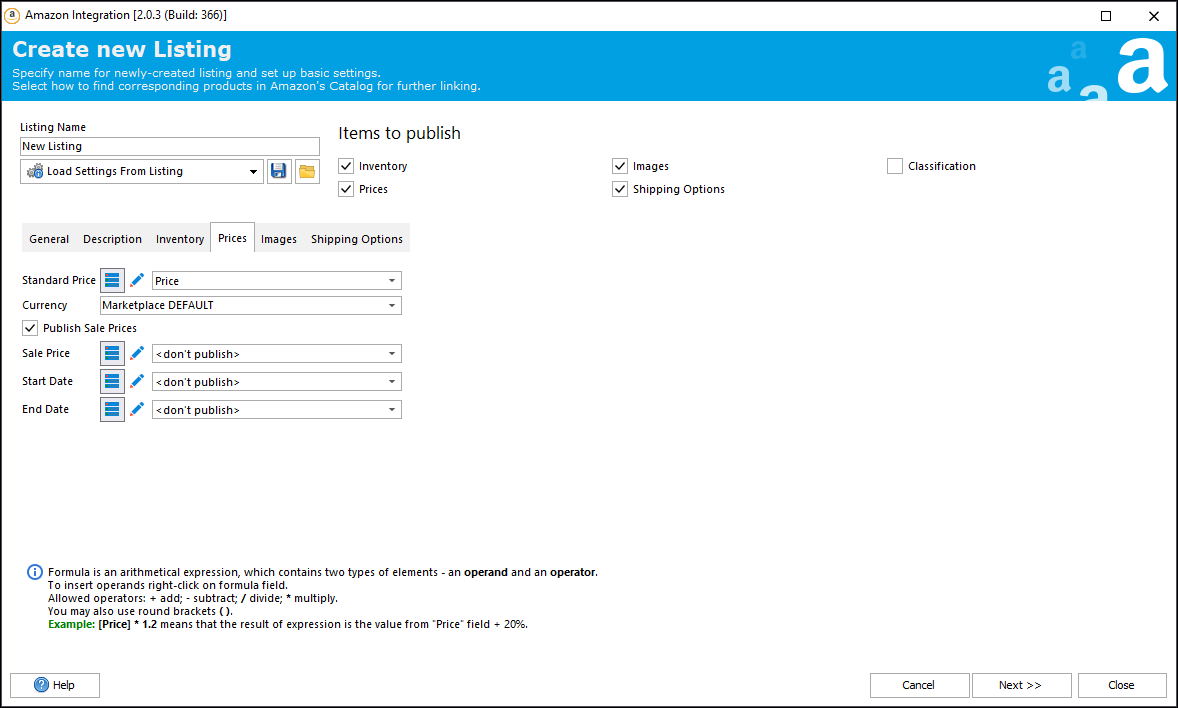Click the Cancel button
This screenshot has width=1178, height=708.
click(919, 685)
